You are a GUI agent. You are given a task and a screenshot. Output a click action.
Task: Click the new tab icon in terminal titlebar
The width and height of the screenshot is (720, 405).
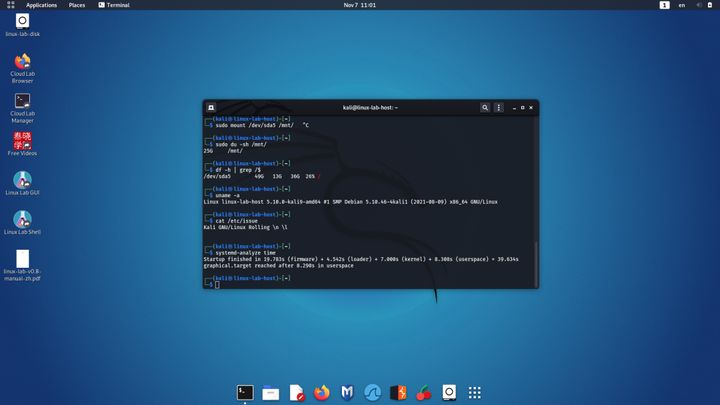tap(211, 107)
